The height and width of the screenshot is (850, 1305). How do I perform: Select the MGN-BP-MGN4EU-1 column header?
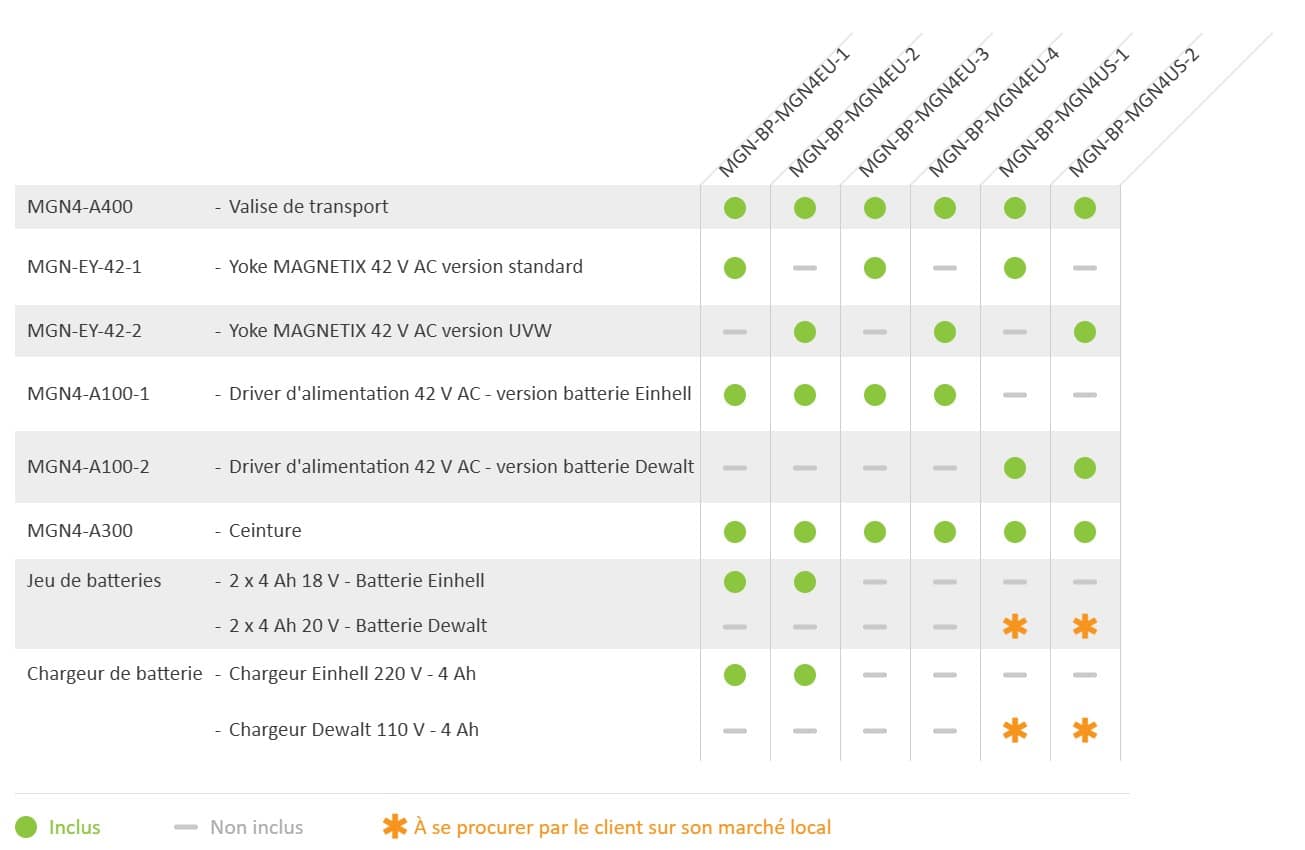point(784,112)
